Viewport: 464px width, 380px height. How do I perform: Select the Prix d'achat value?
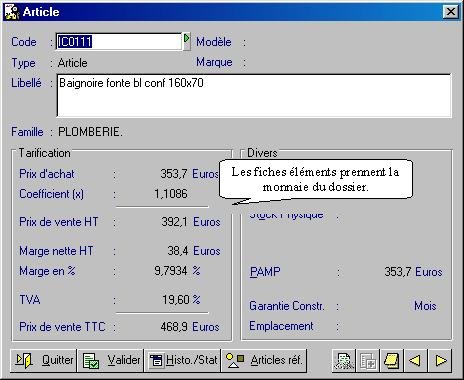(174, 174)
